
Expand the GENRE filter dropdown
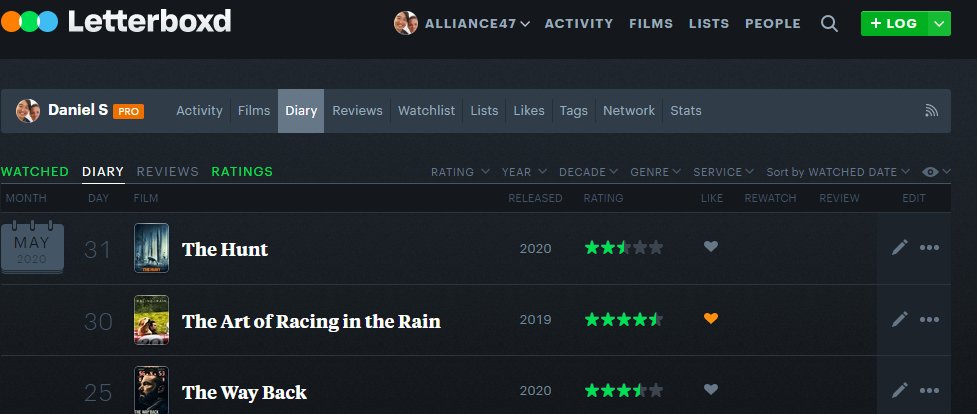(655, 172)
